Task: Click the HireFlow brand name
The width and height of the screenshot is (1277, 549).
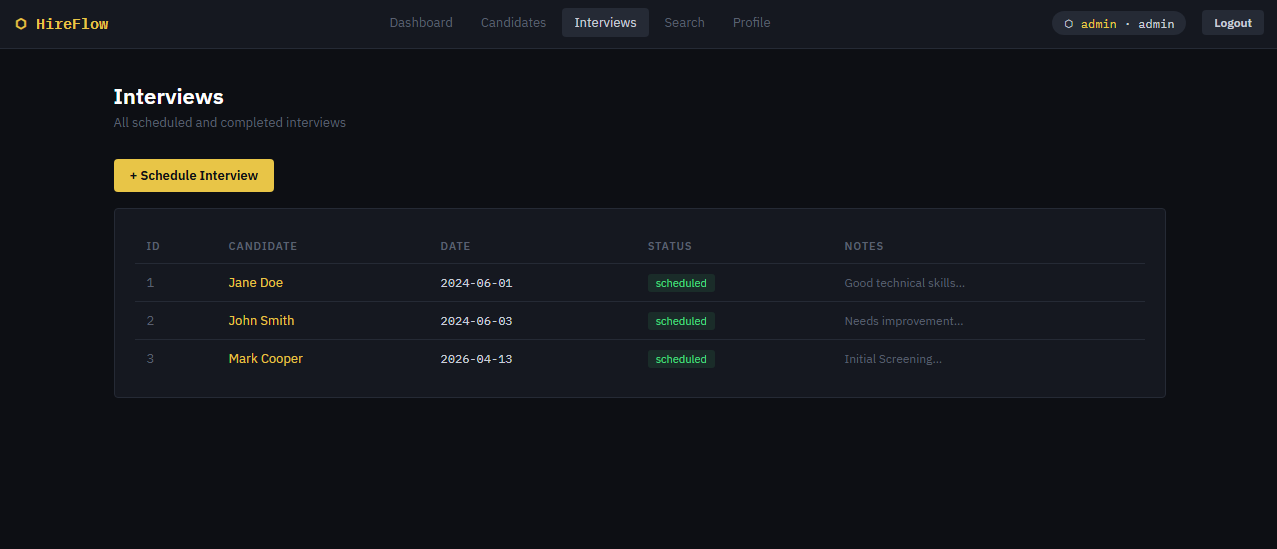Action: point(72,24)
